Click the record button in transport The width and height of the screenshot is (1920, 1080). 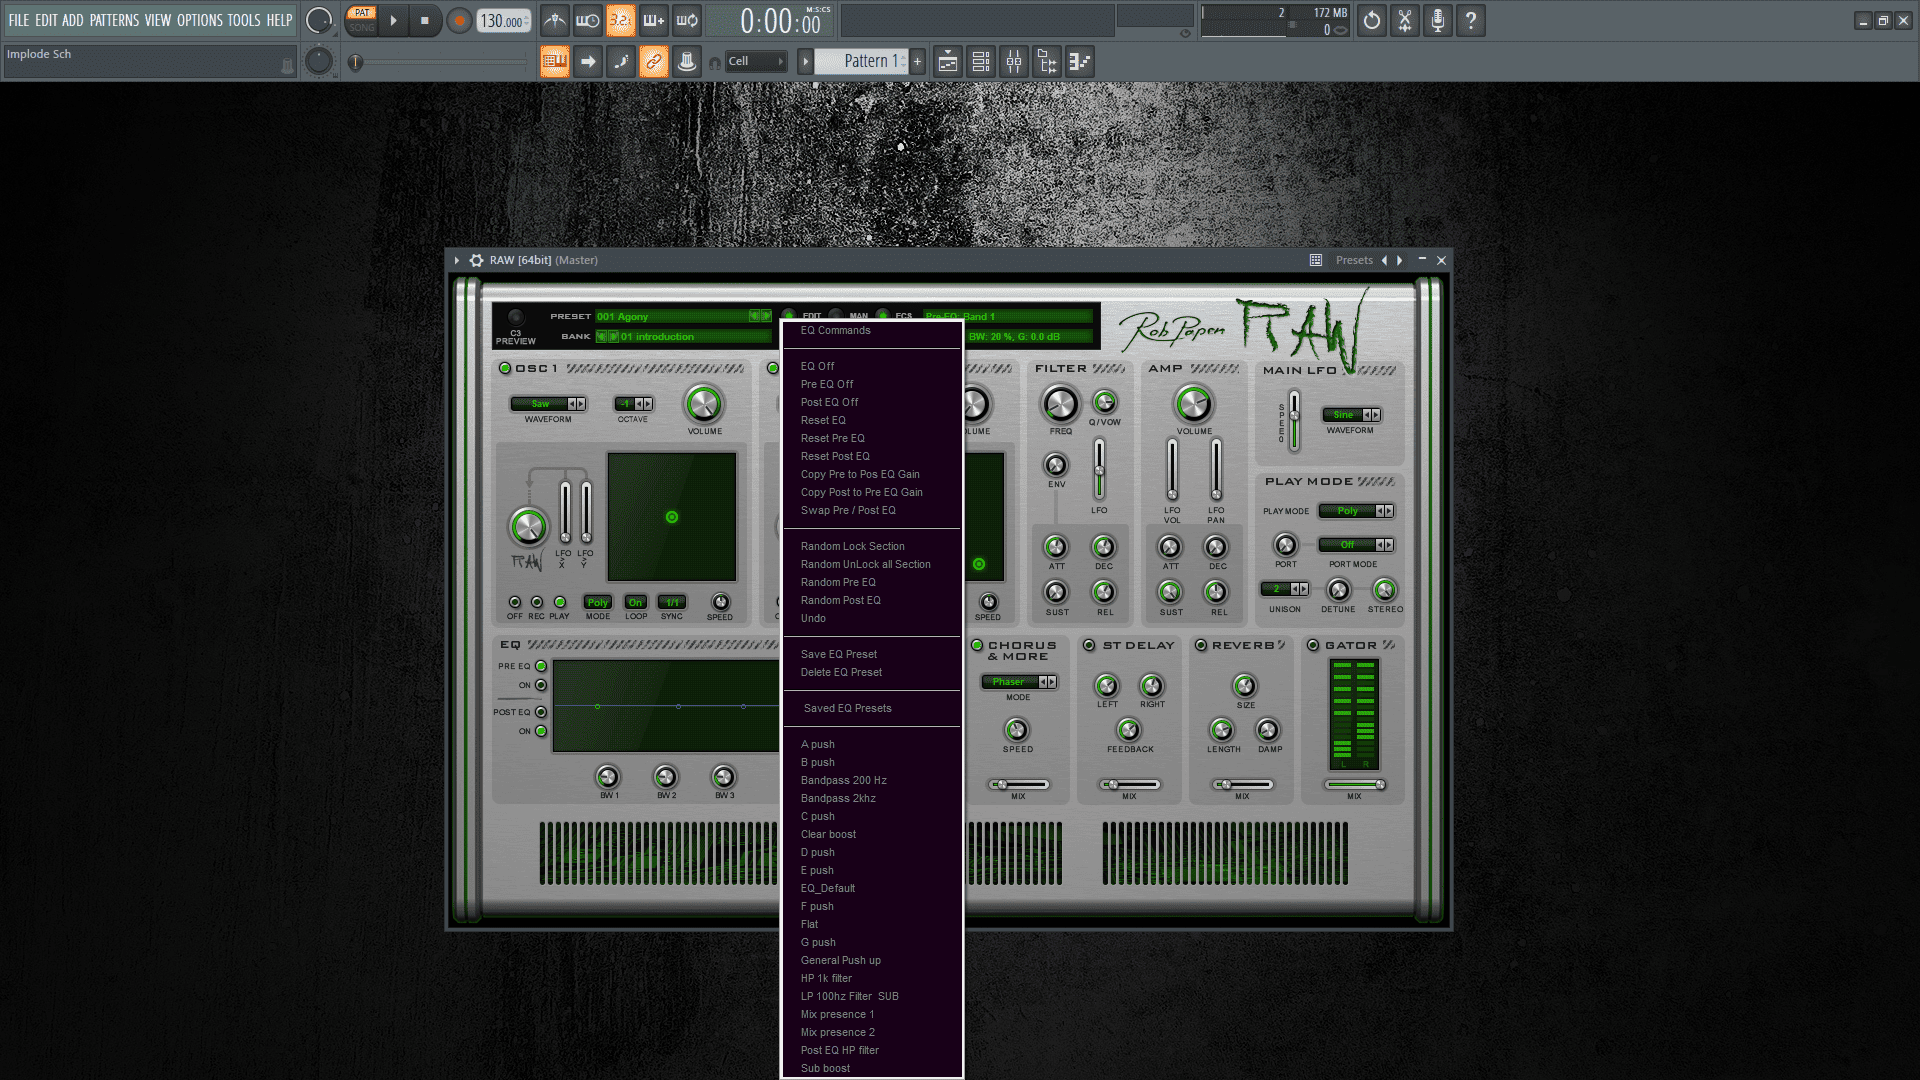tap(459, 21)
